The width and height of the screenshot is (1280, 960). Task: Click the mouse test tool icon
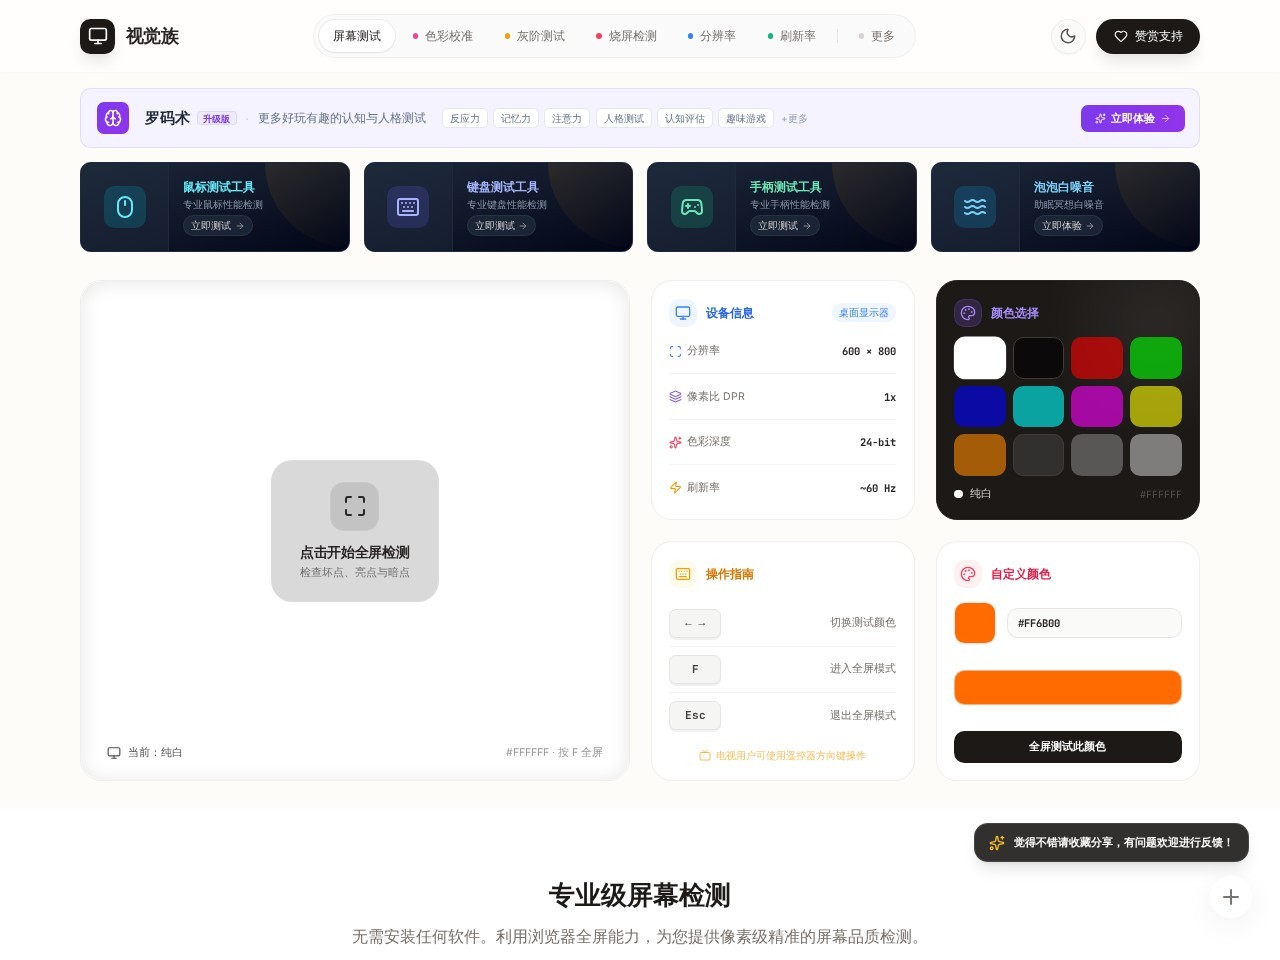pos(125,207)
